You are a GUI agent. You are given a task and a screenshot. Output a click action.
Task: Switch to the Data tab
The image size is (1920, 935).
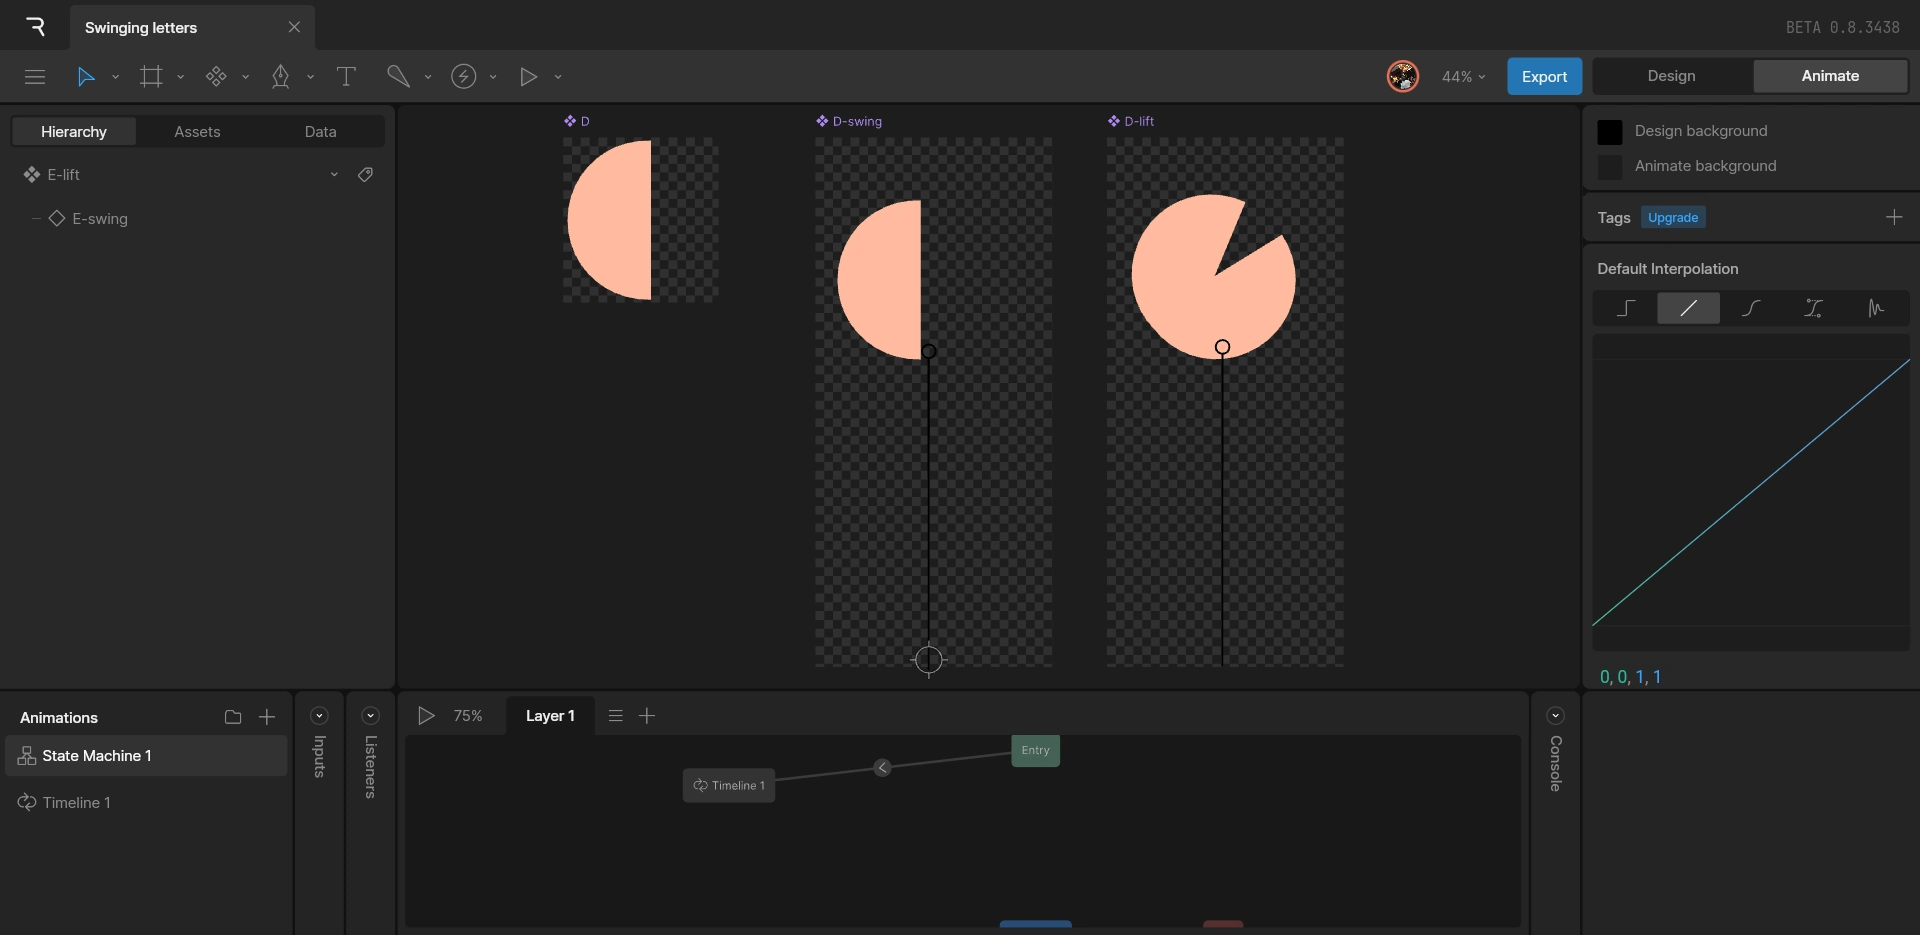pos(320,132)
